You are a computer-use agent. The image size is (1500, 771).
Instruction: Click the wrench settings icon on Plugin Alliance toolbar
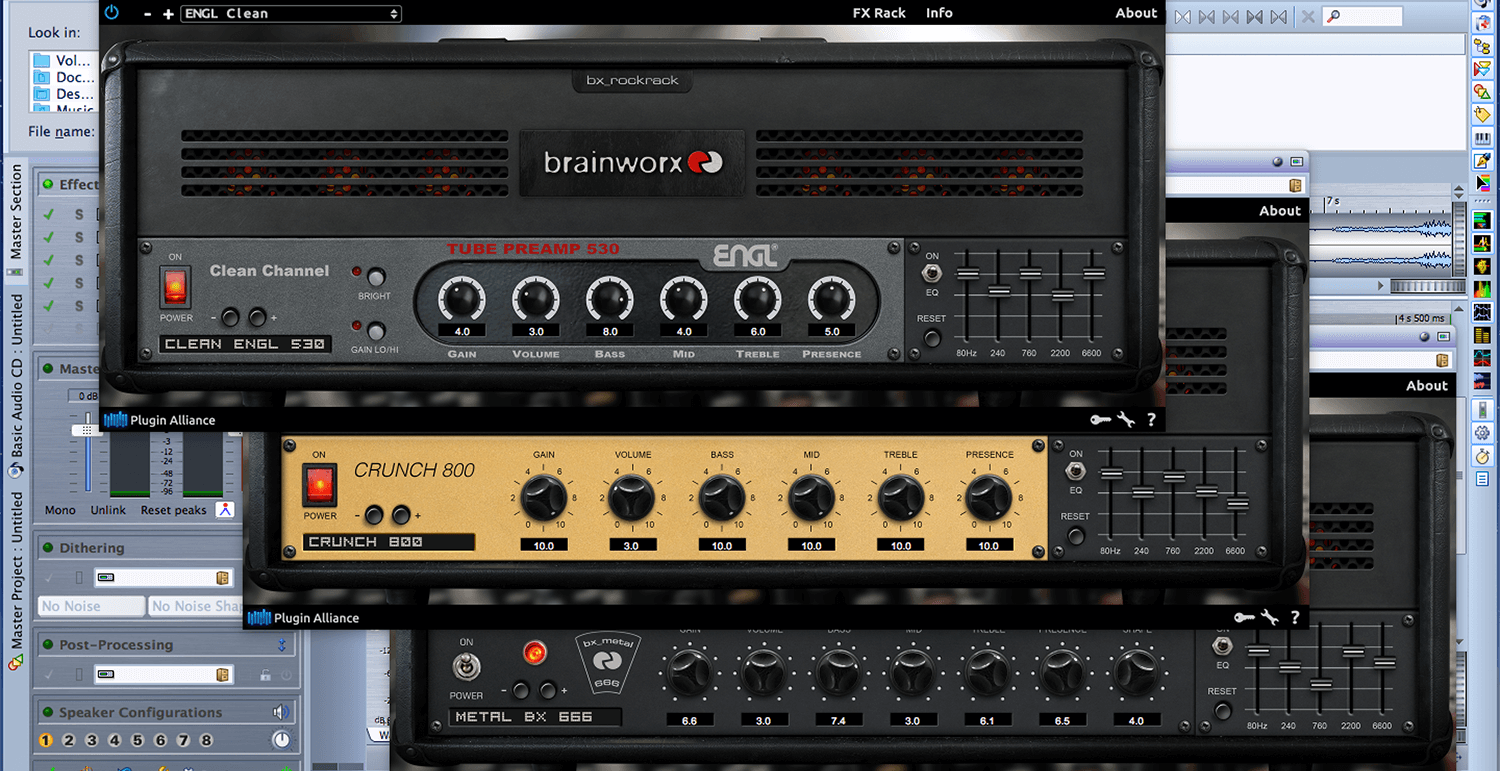click(1126, 419)
